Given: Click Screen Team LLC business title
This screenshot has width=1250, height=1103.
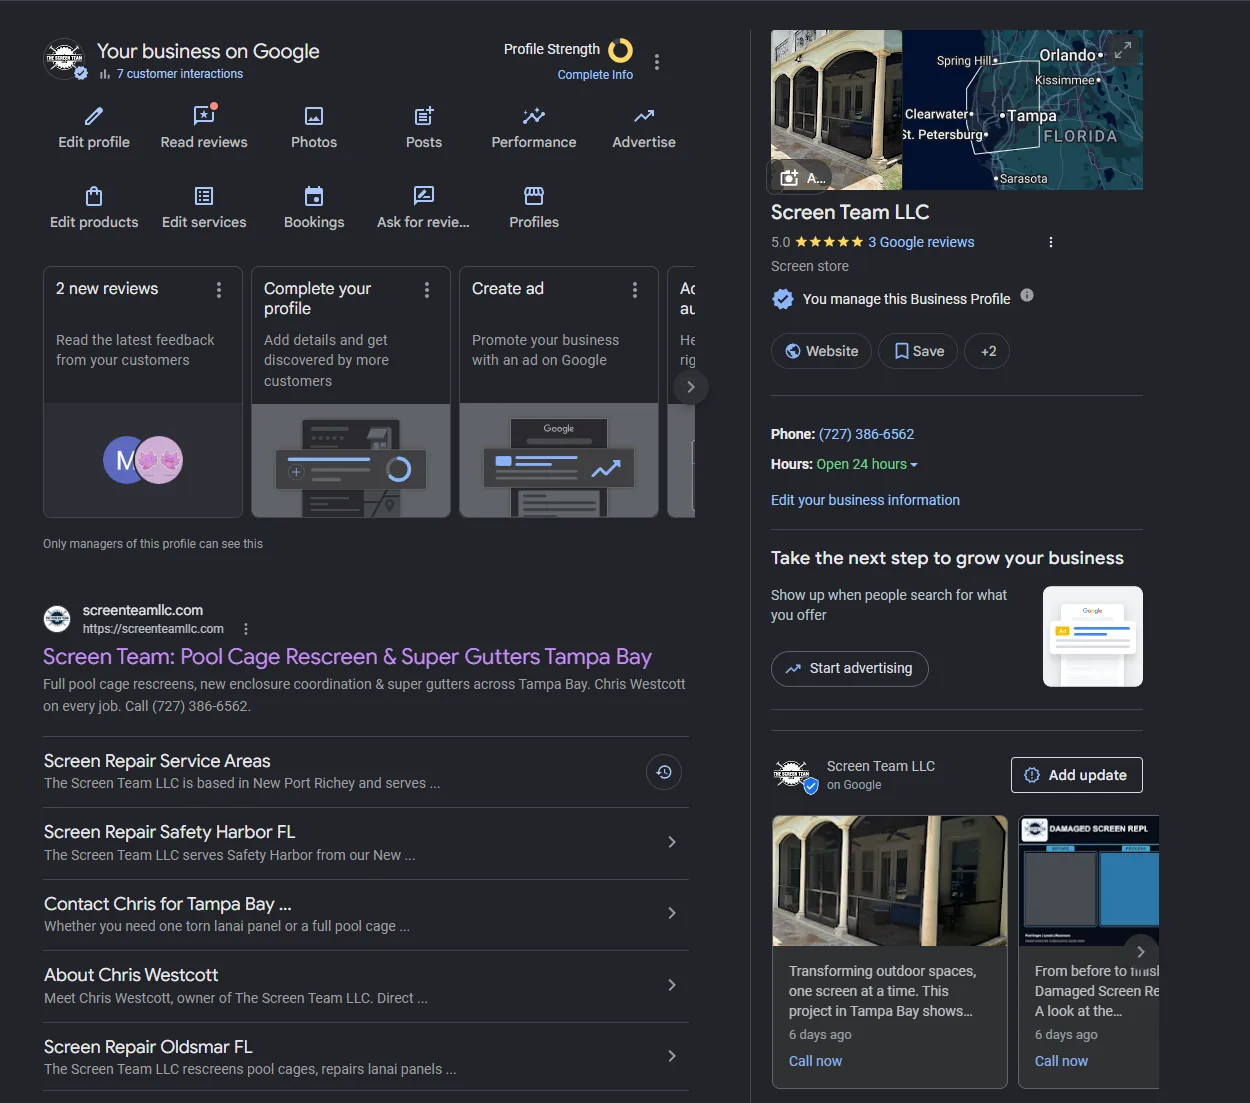Looking at the screenshot, I should point(850,212).
